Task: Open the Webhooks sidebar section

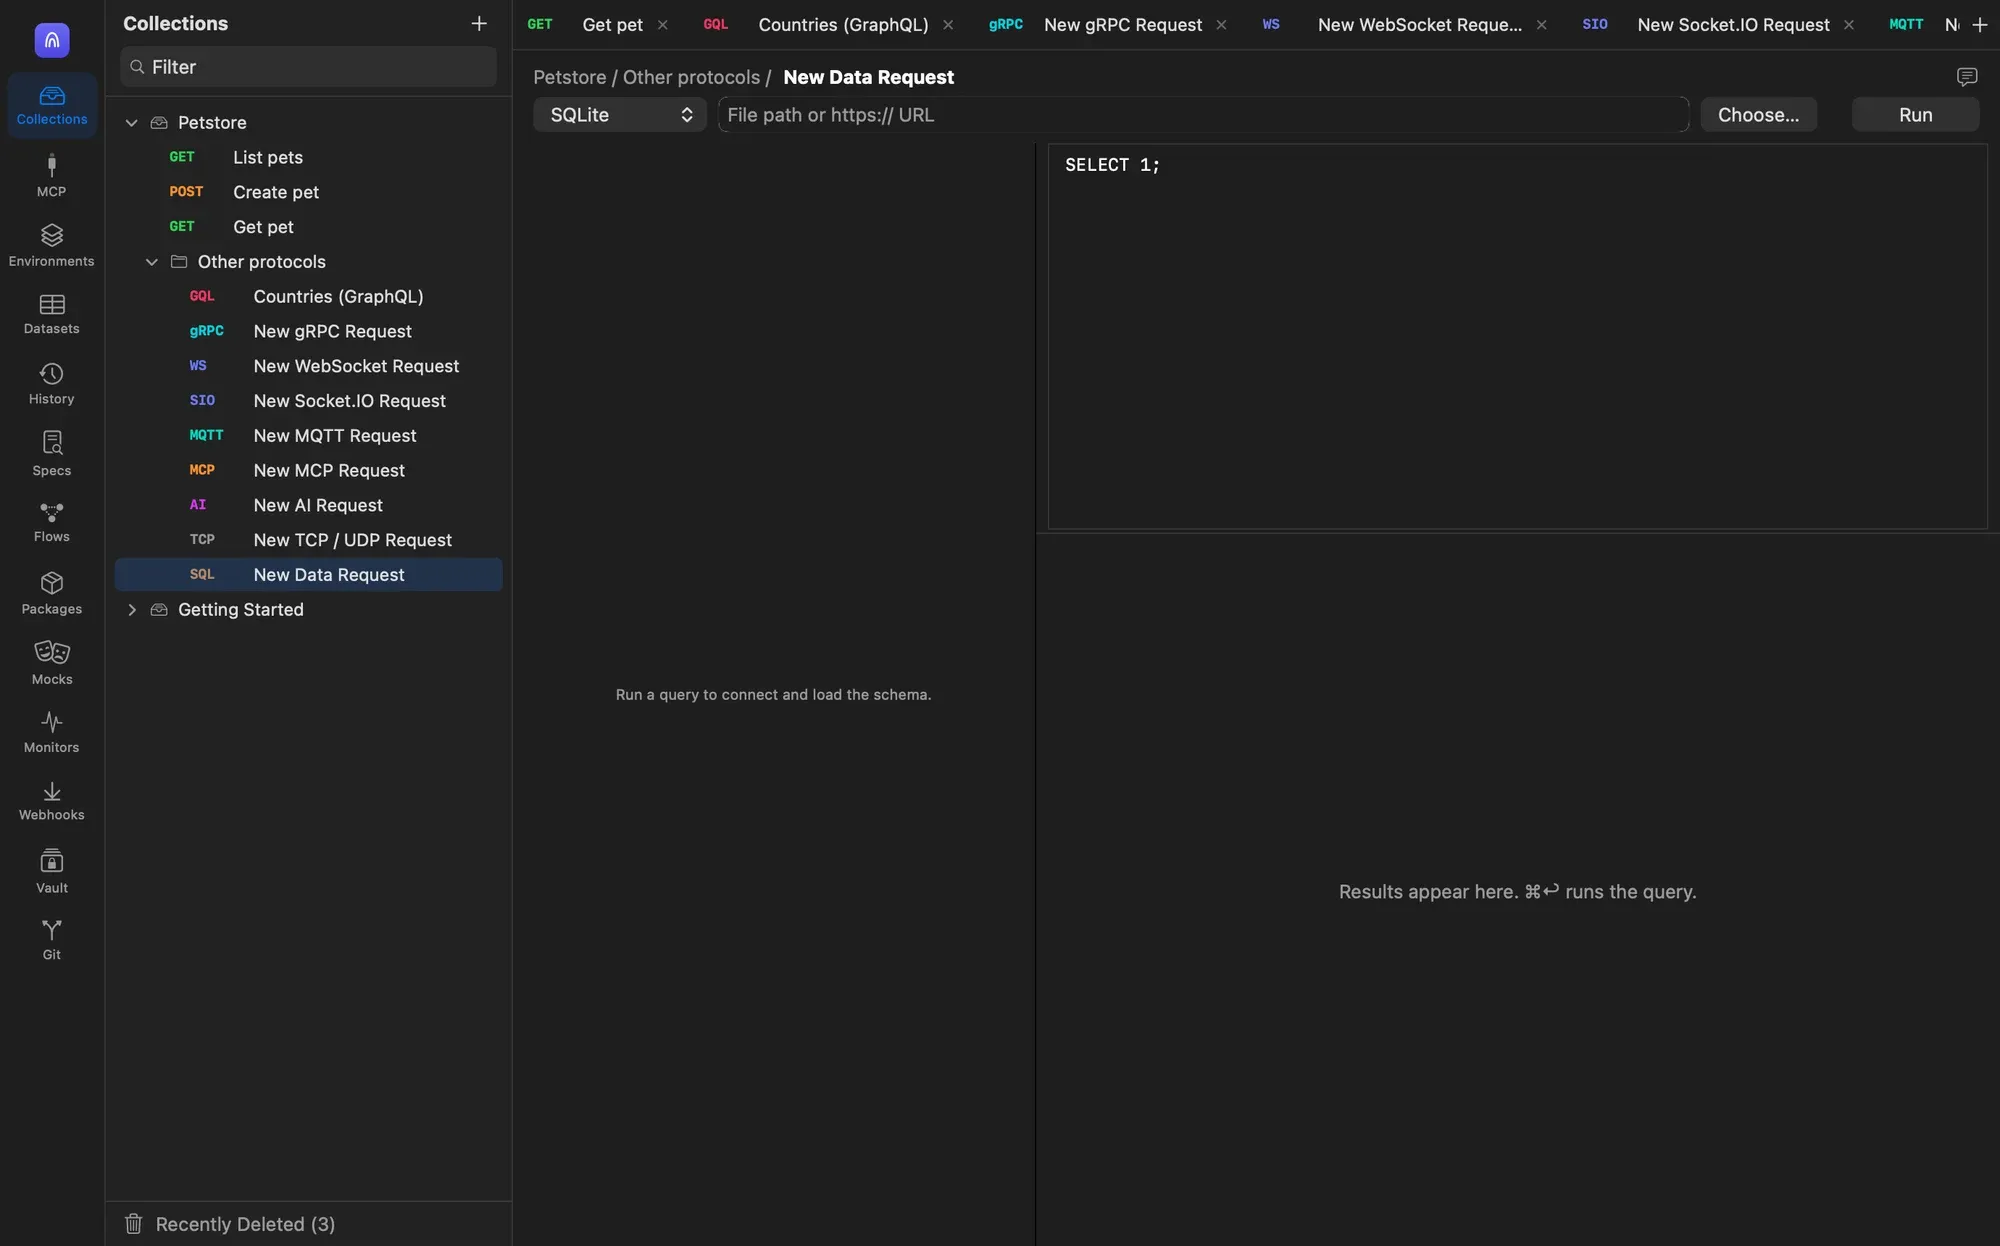Action: pos(51,800)
